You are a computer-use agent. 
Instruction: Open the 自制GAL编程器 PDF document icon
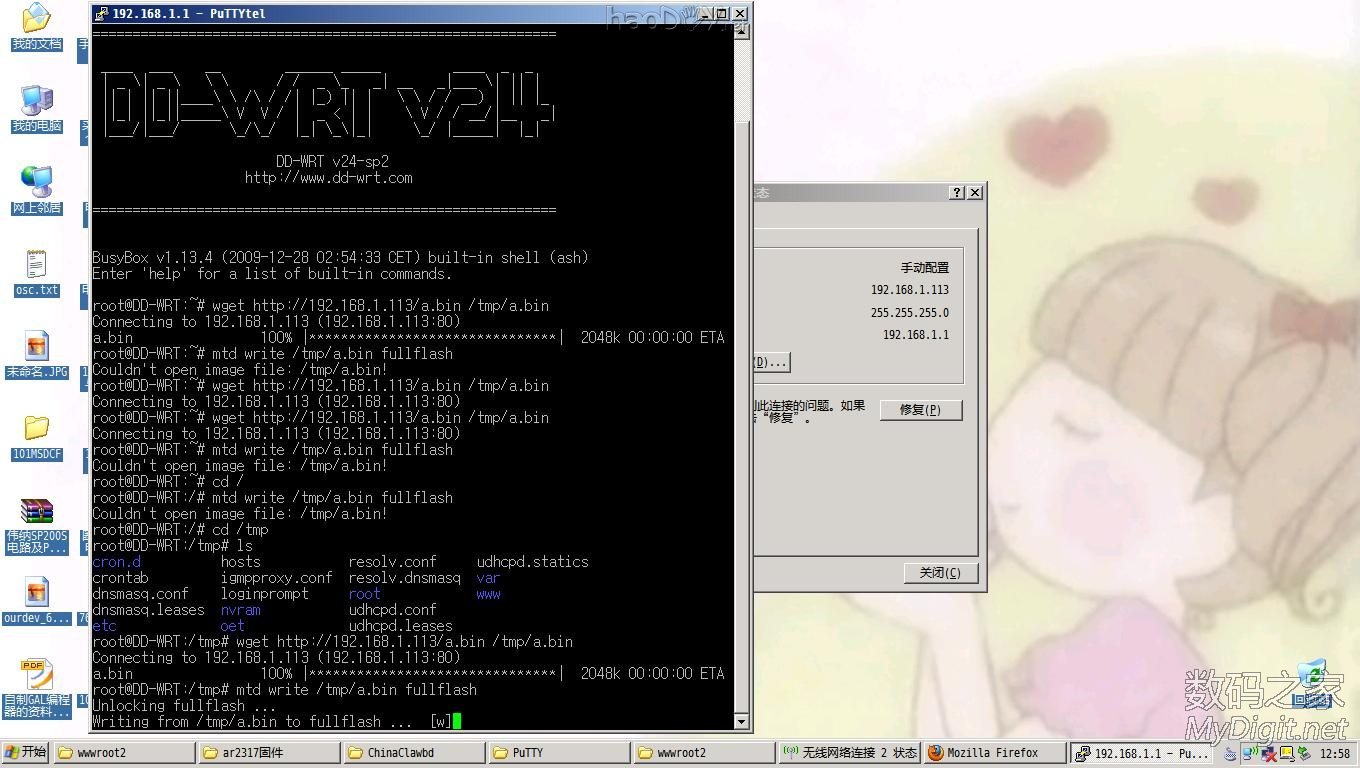click(36, 676)
